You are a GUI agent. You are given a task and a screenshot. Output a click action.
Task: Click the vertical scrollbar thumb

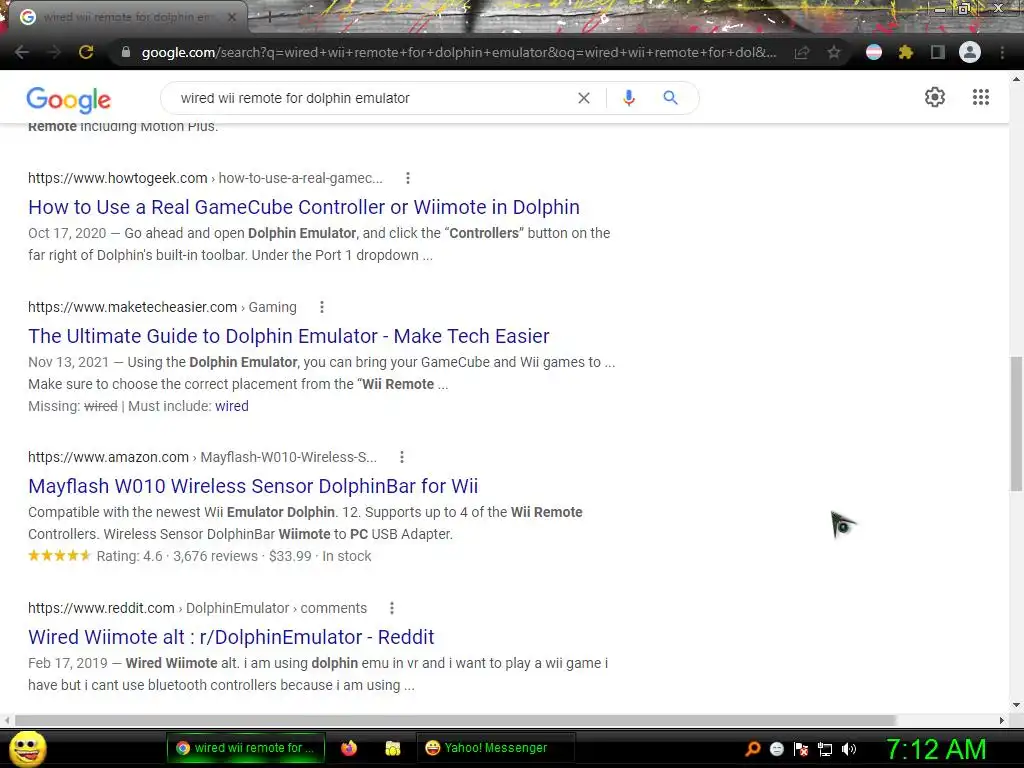tap(1016, 423)
